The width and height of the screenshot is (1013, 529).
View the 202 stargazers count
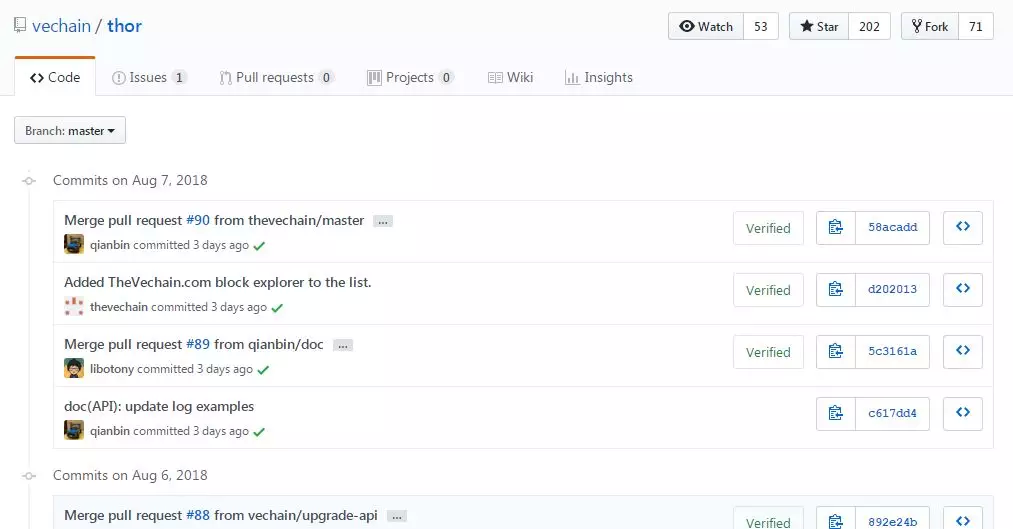click(869, 26)
